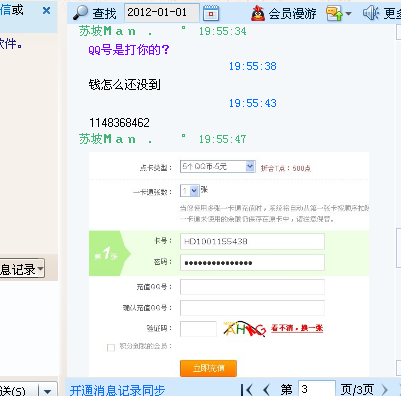The image size is (401, 396).
Task: Click the speaker icon in toolbar
Action: 371,13
